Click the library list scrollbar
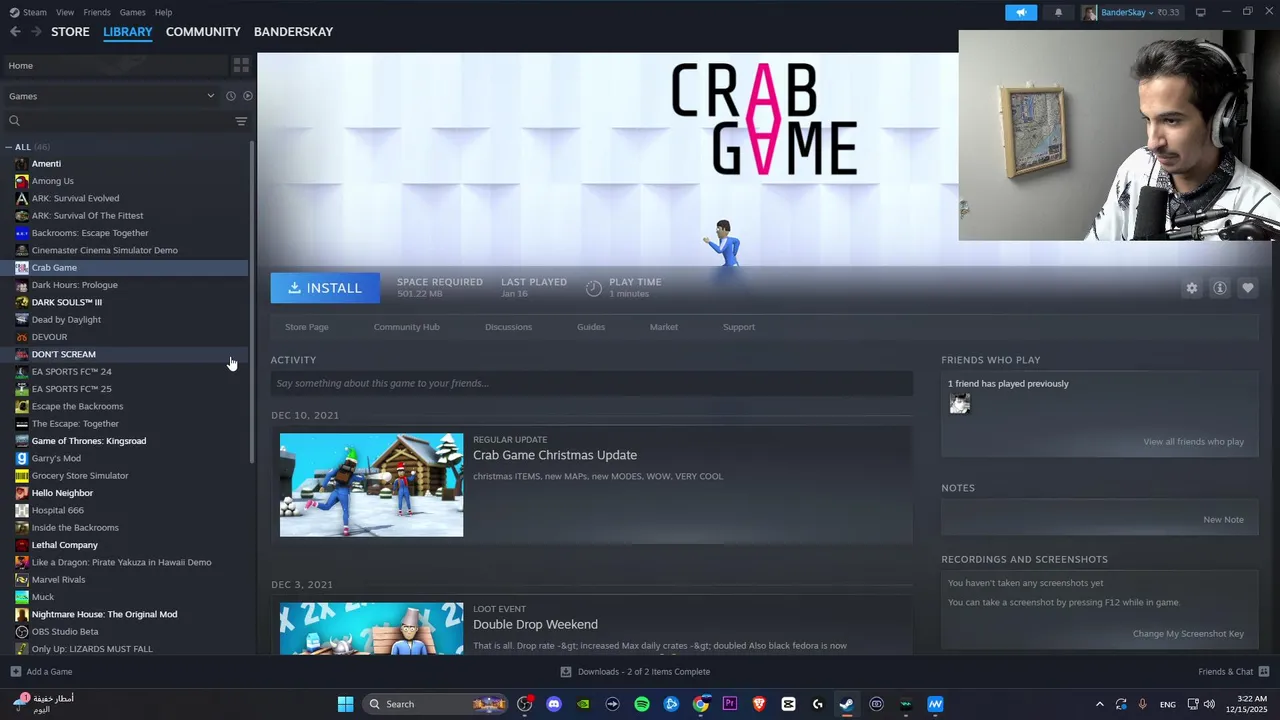The height and width of the screenshot is (720, 1280). (x=252, y=300)
